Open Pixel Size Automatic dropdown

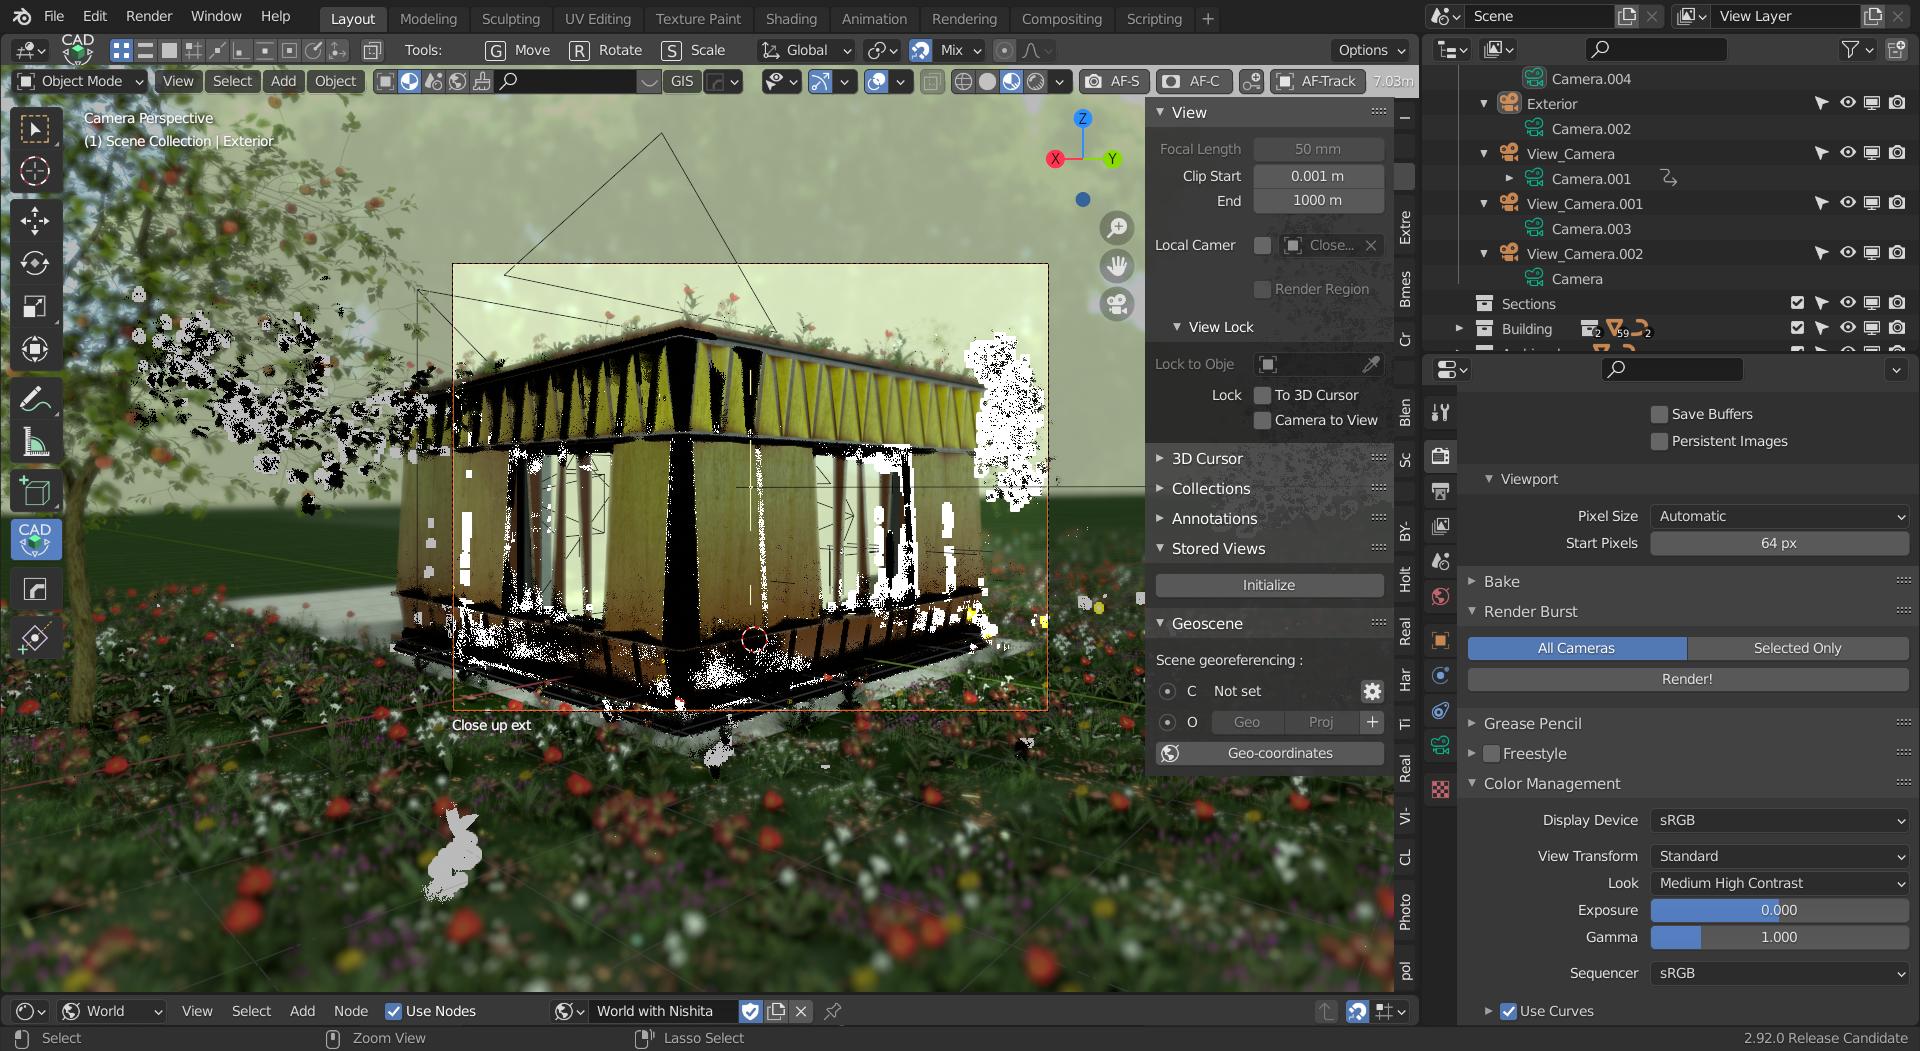tap(1780, 516)
